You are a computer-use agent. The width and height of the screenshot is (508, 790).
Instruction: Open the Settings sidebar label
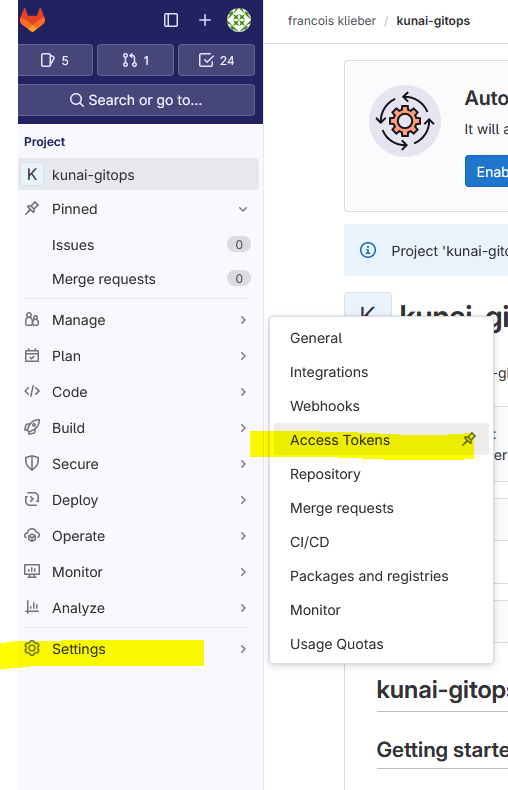[x=79, y=649]
